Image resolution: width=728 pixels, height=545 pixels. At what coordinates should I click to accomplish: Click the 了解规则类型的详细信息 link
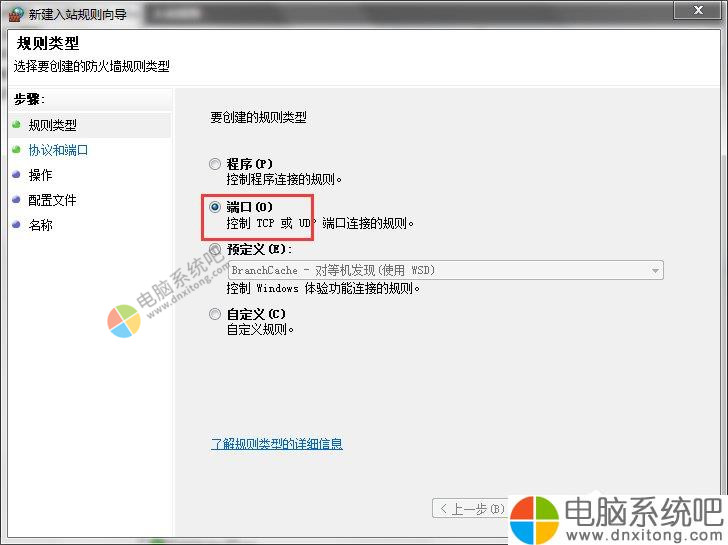pyautogui.click(x=277, y=444)
